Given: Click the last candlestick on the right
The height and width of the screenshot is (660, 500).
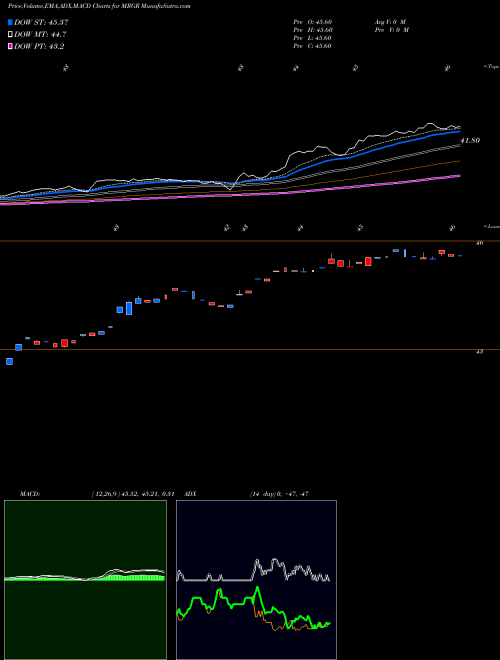Looking at the screenshot, I should (x=460, y=255).
